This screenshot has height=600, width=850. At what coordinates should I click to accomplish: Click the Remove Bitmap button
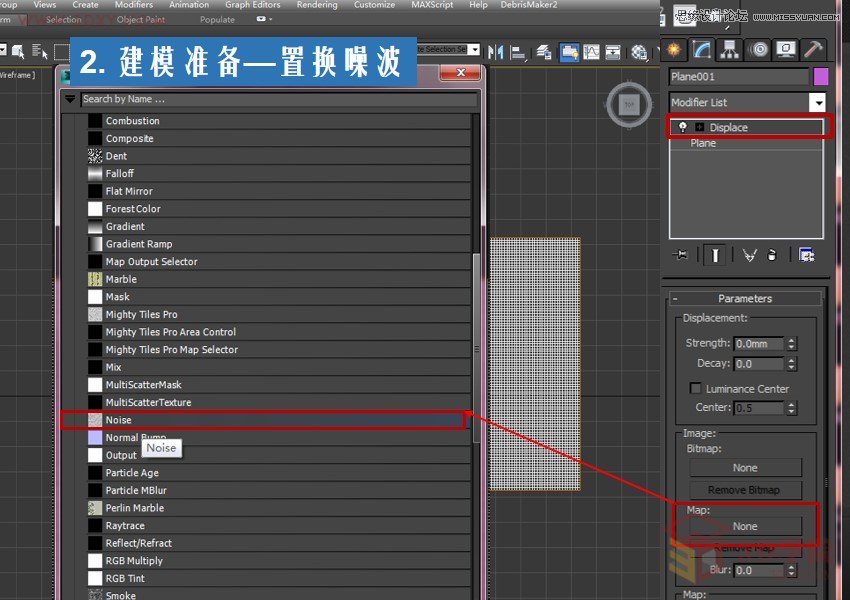click(x=745, y=489)
